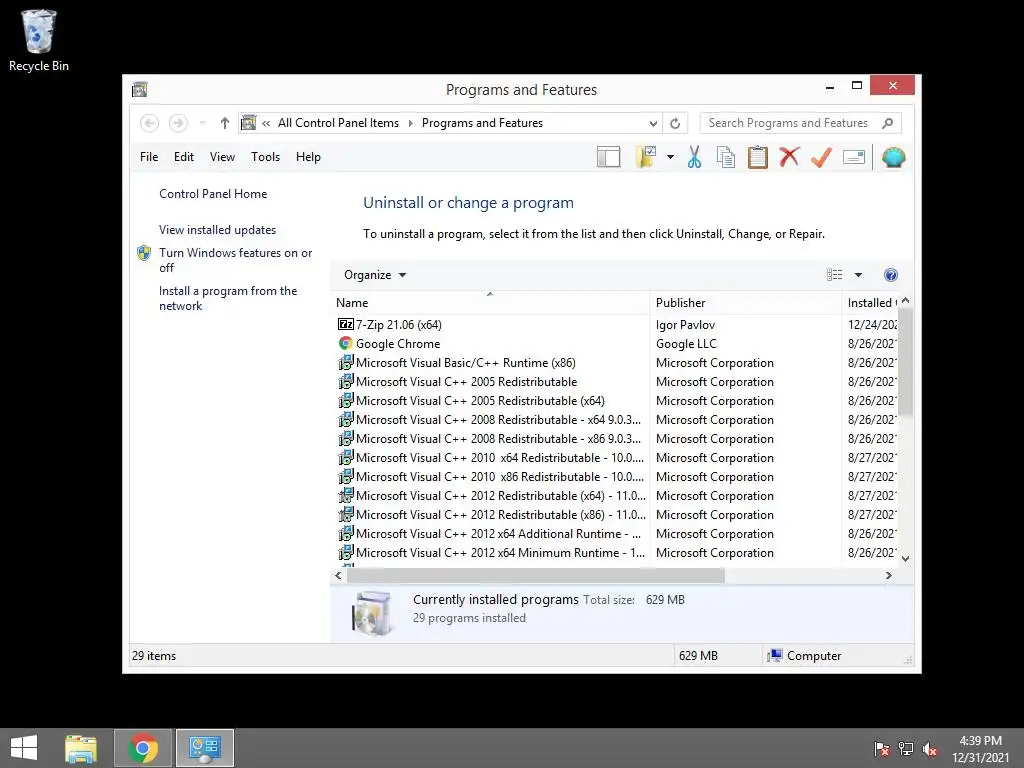Click the Action Center flag tray icon
This screenshot has width=1024, height=768.
882,749
